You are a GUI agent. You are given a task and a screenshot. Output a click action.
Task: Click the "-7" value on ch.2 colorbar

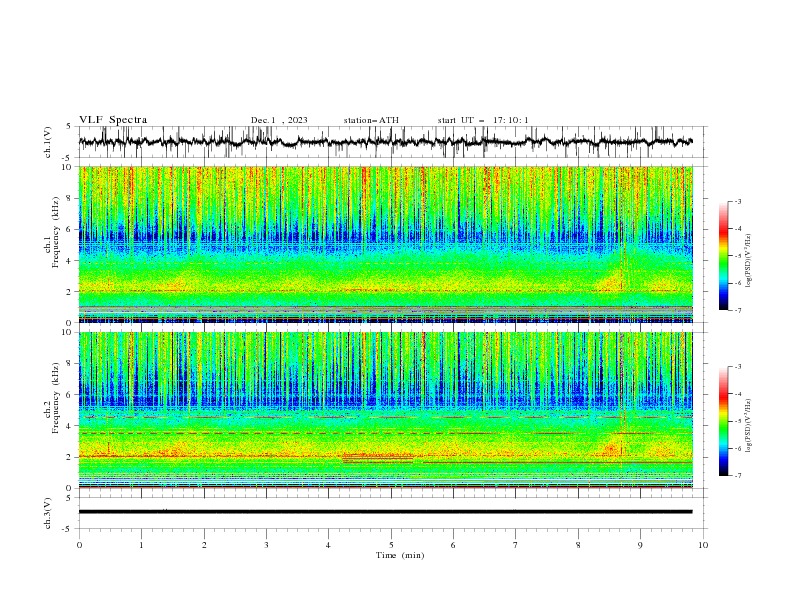point(737,476)
